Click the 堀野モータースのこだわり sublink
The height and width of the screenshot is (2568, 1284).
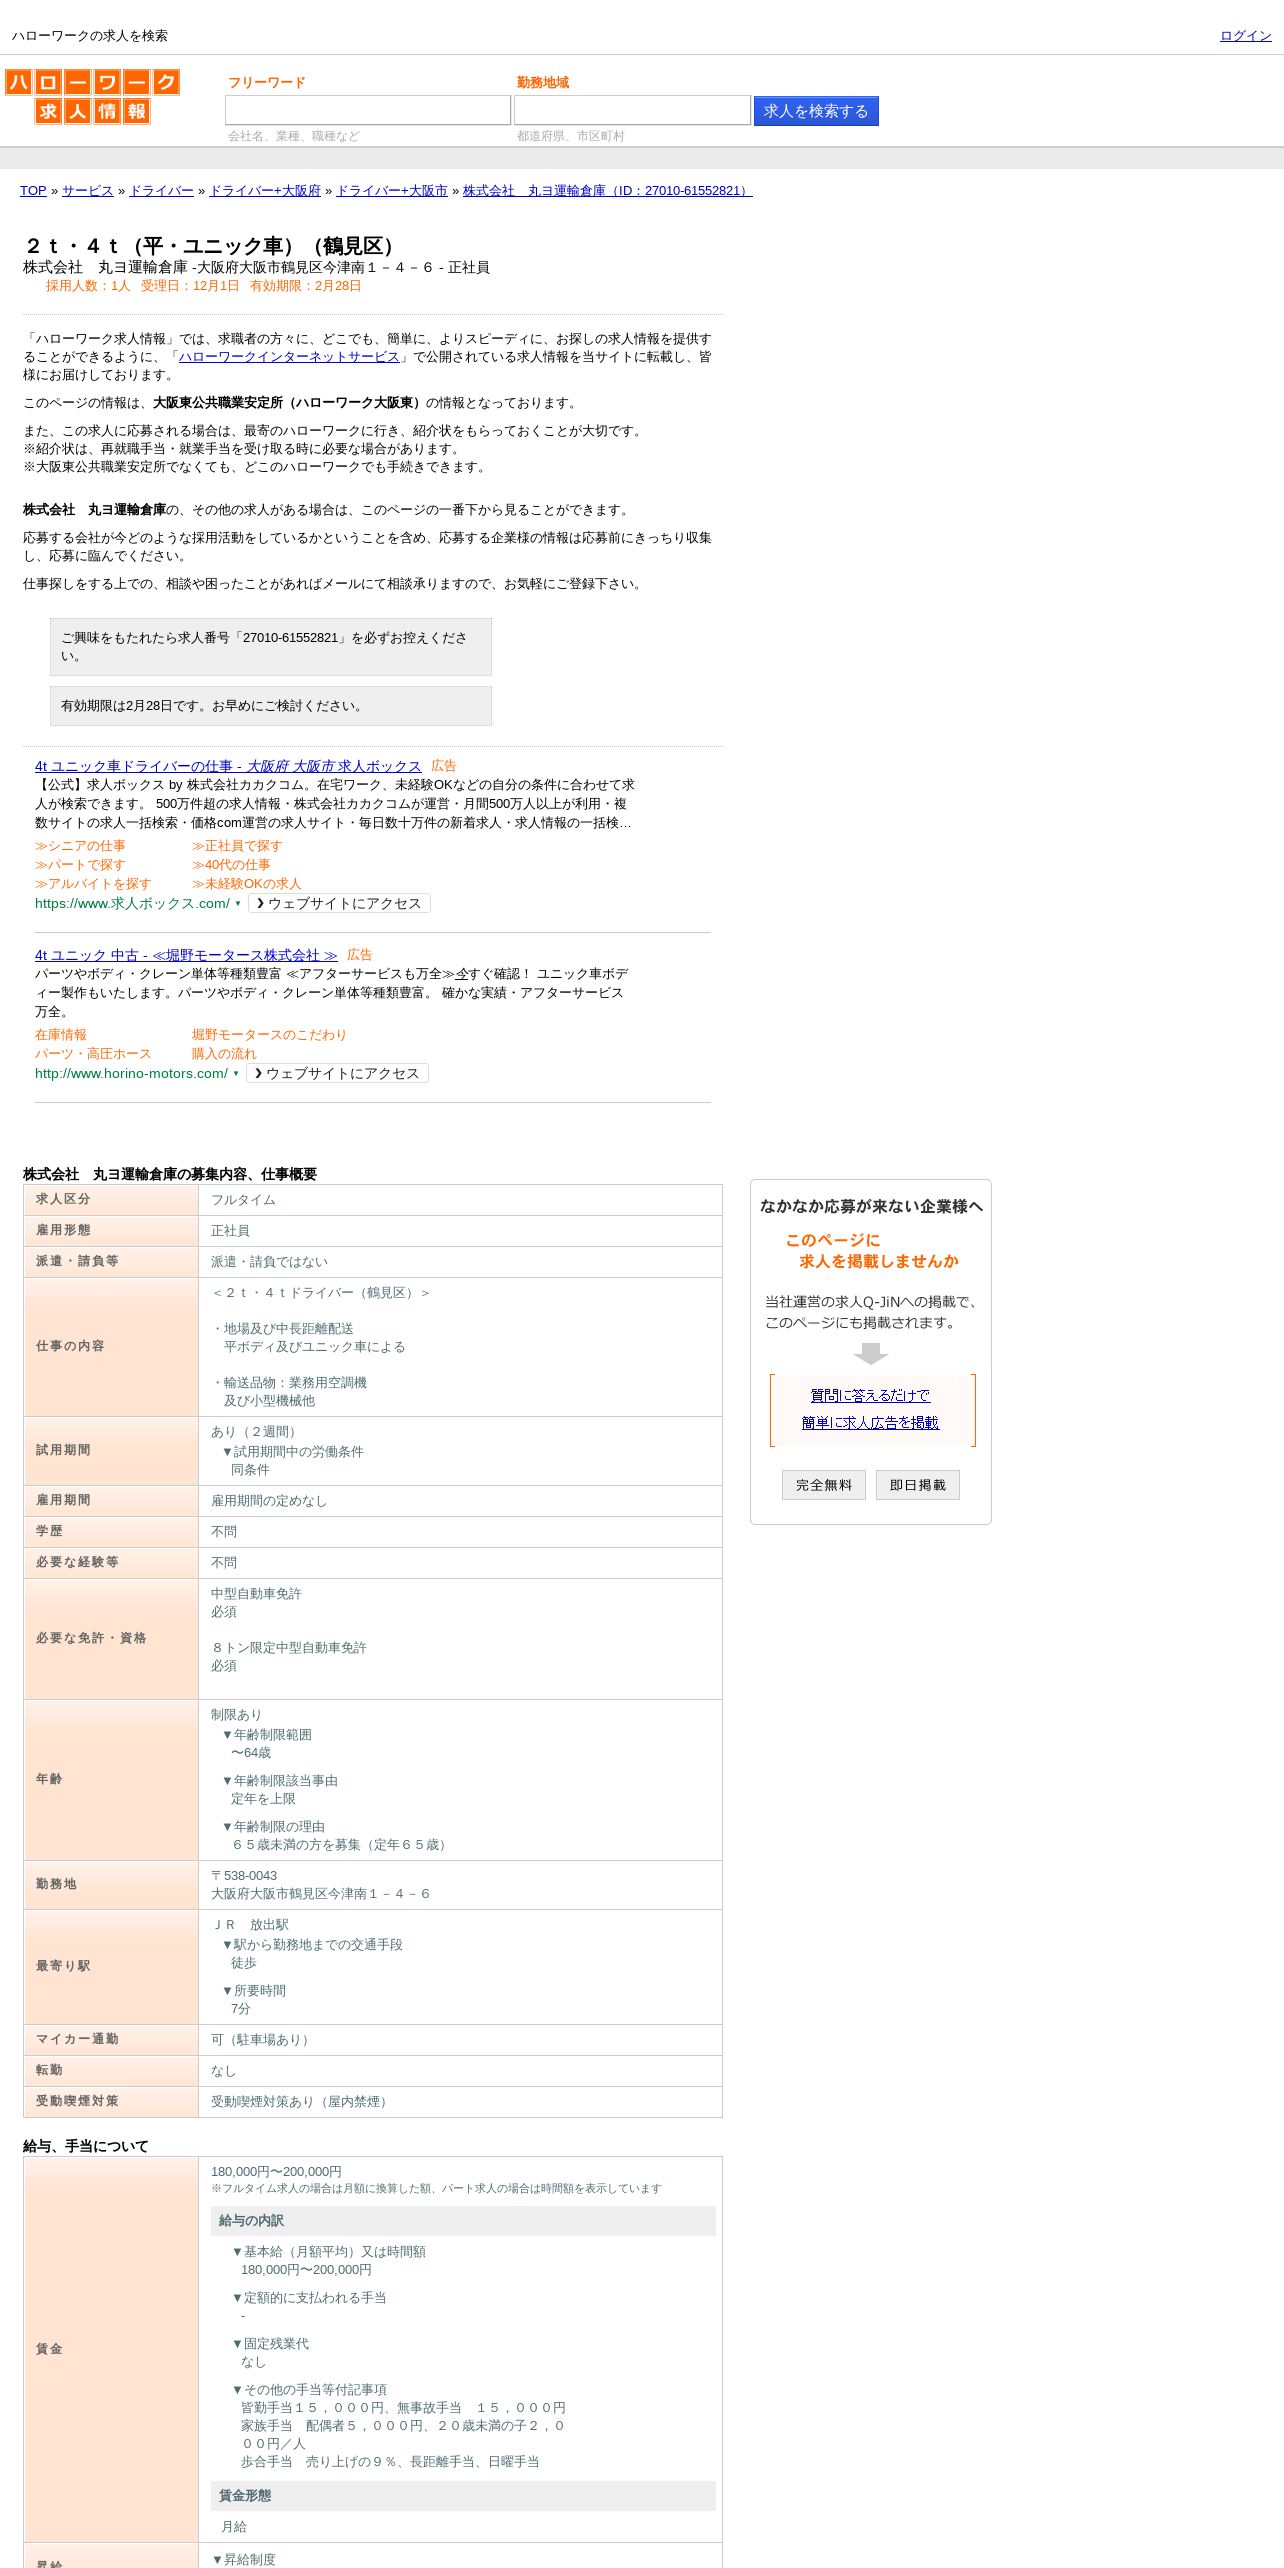(x=269, y=1035)
